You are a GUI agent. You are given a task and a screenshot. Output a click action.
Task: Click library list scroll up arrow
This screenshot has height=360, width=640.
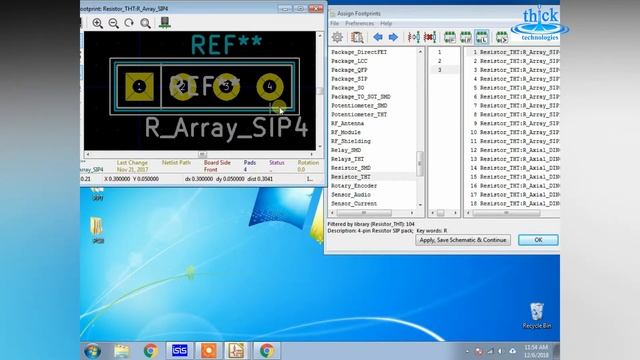pos(420,52)
